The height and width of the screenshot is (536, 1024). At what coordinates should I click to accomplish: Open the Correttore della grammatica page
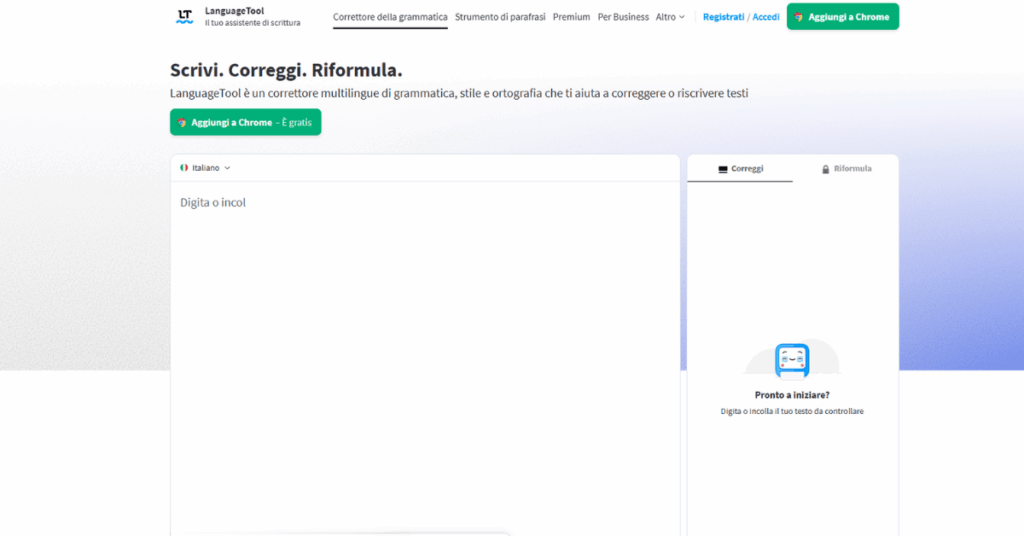[x=390, y=17]
